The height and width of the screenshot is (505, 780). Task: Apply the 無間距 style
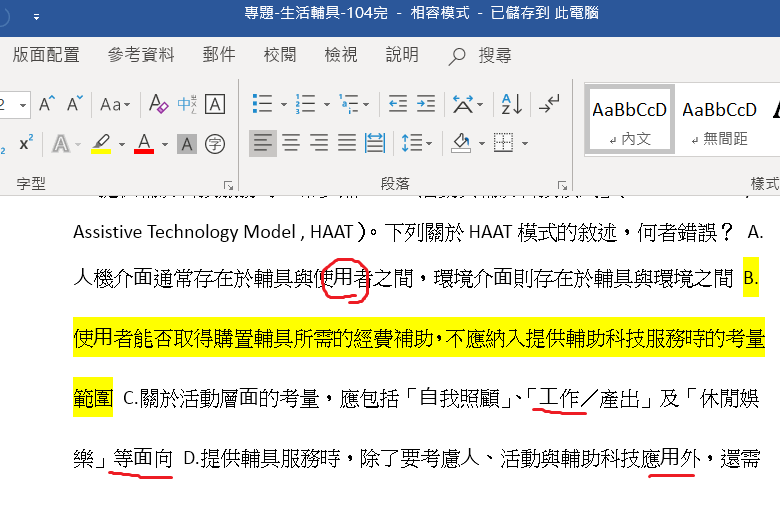720,119
